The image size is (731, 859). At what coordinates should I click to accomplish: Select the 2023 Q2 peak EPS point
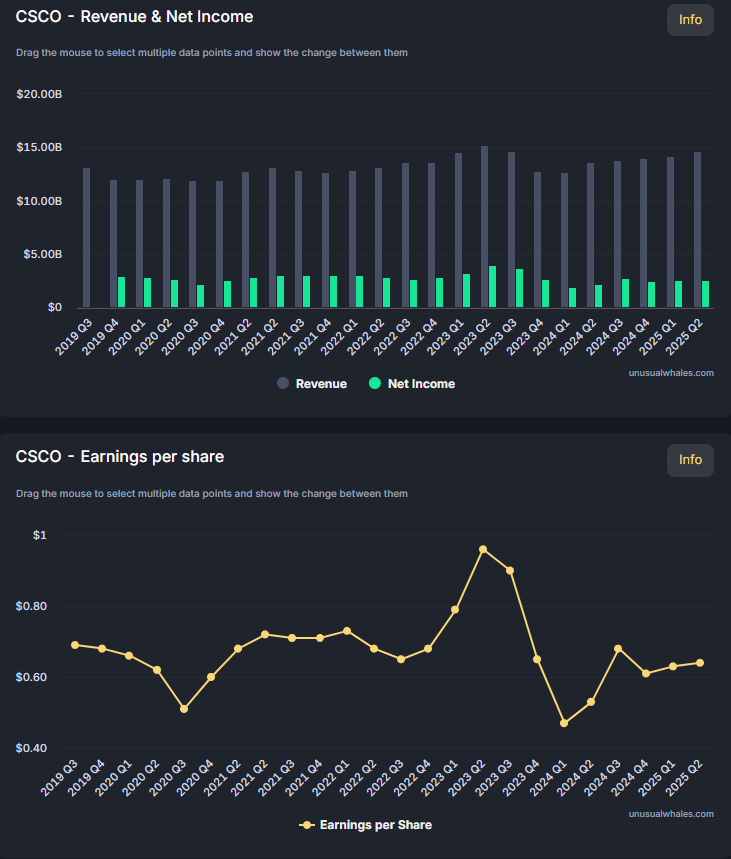click(x=483, y=549)
